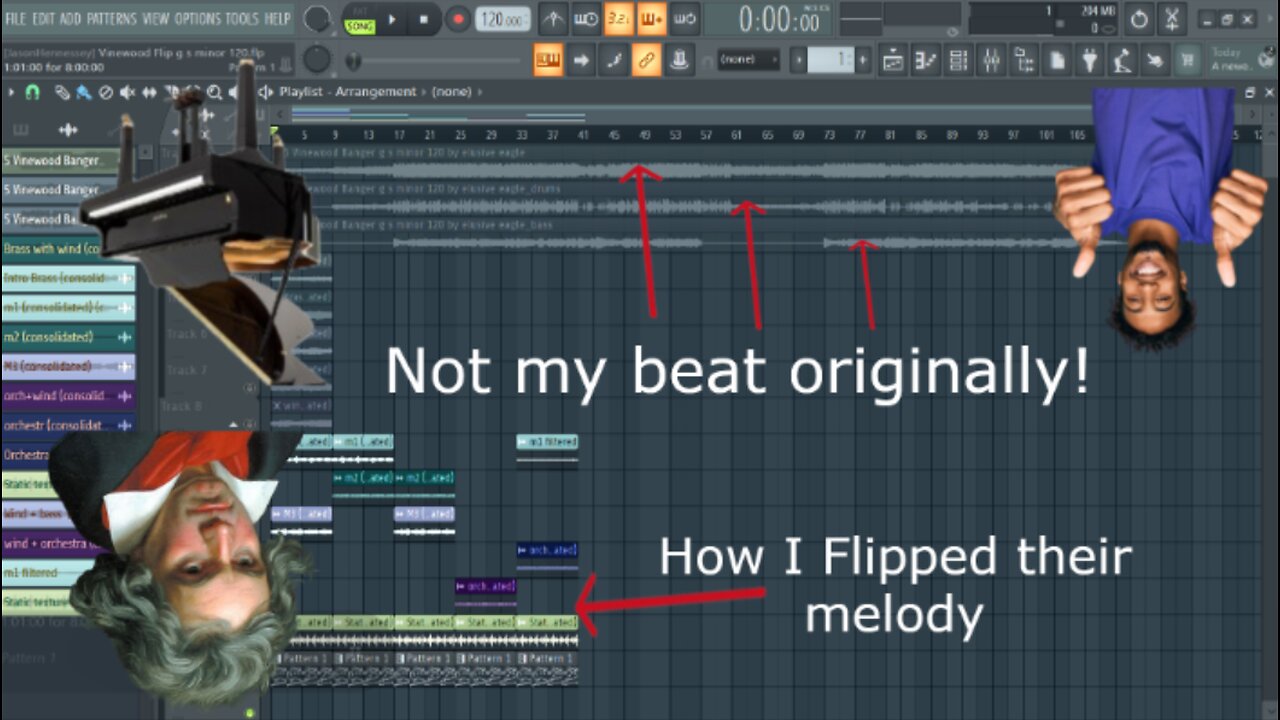1280x720 pixels.
Task: Open the tempo tapper icon
Action: click(1122, 60)
